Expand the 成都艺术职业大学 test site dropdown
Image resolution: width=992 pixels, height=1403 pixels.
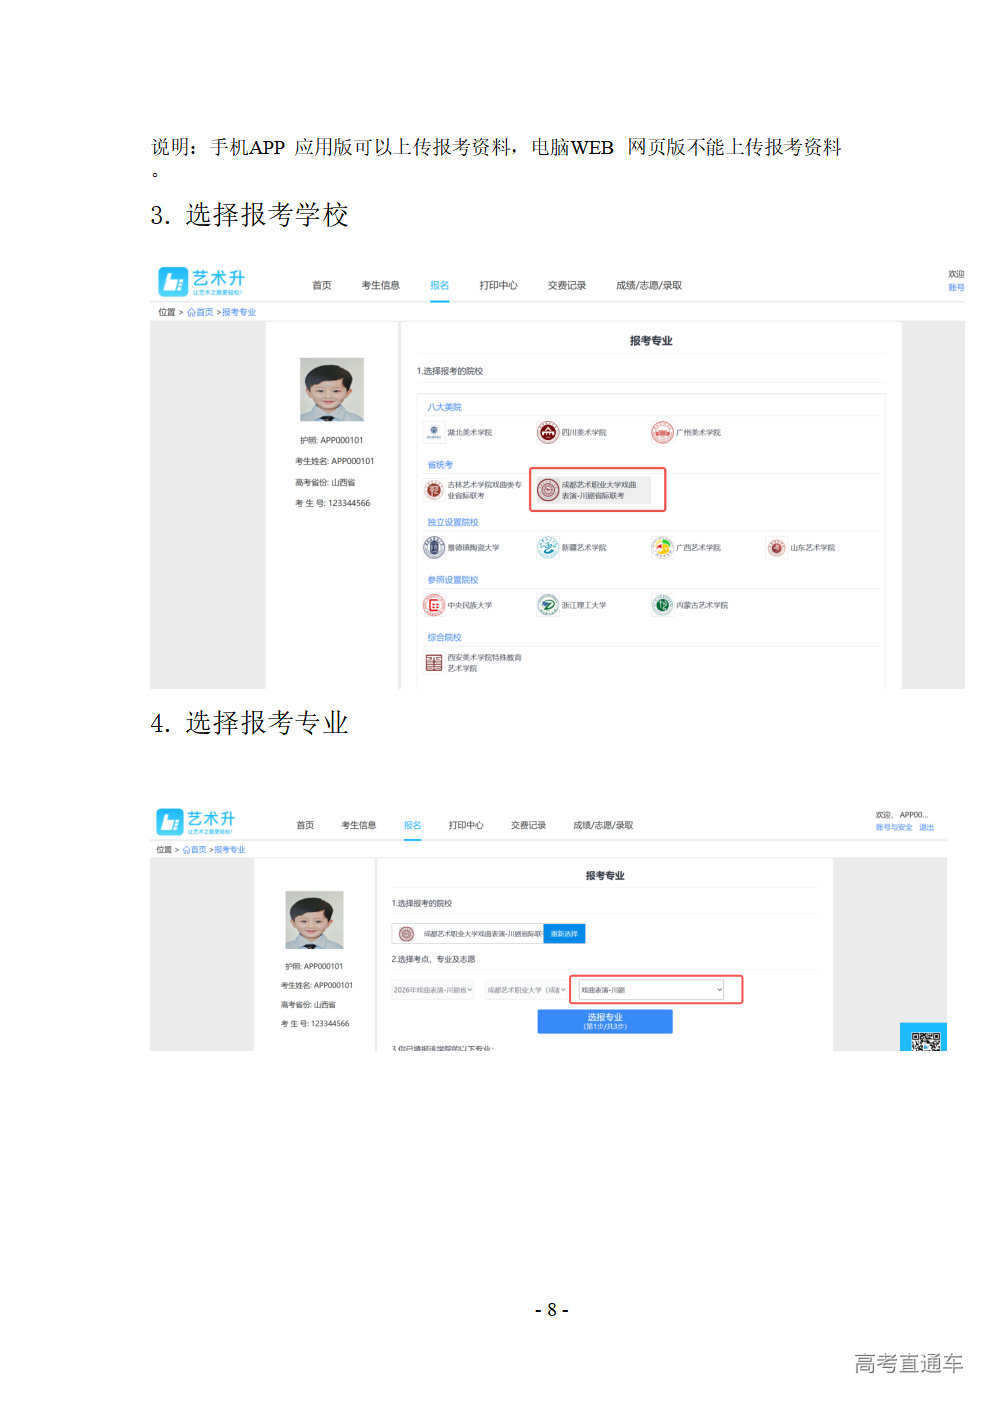click(526, 990)
